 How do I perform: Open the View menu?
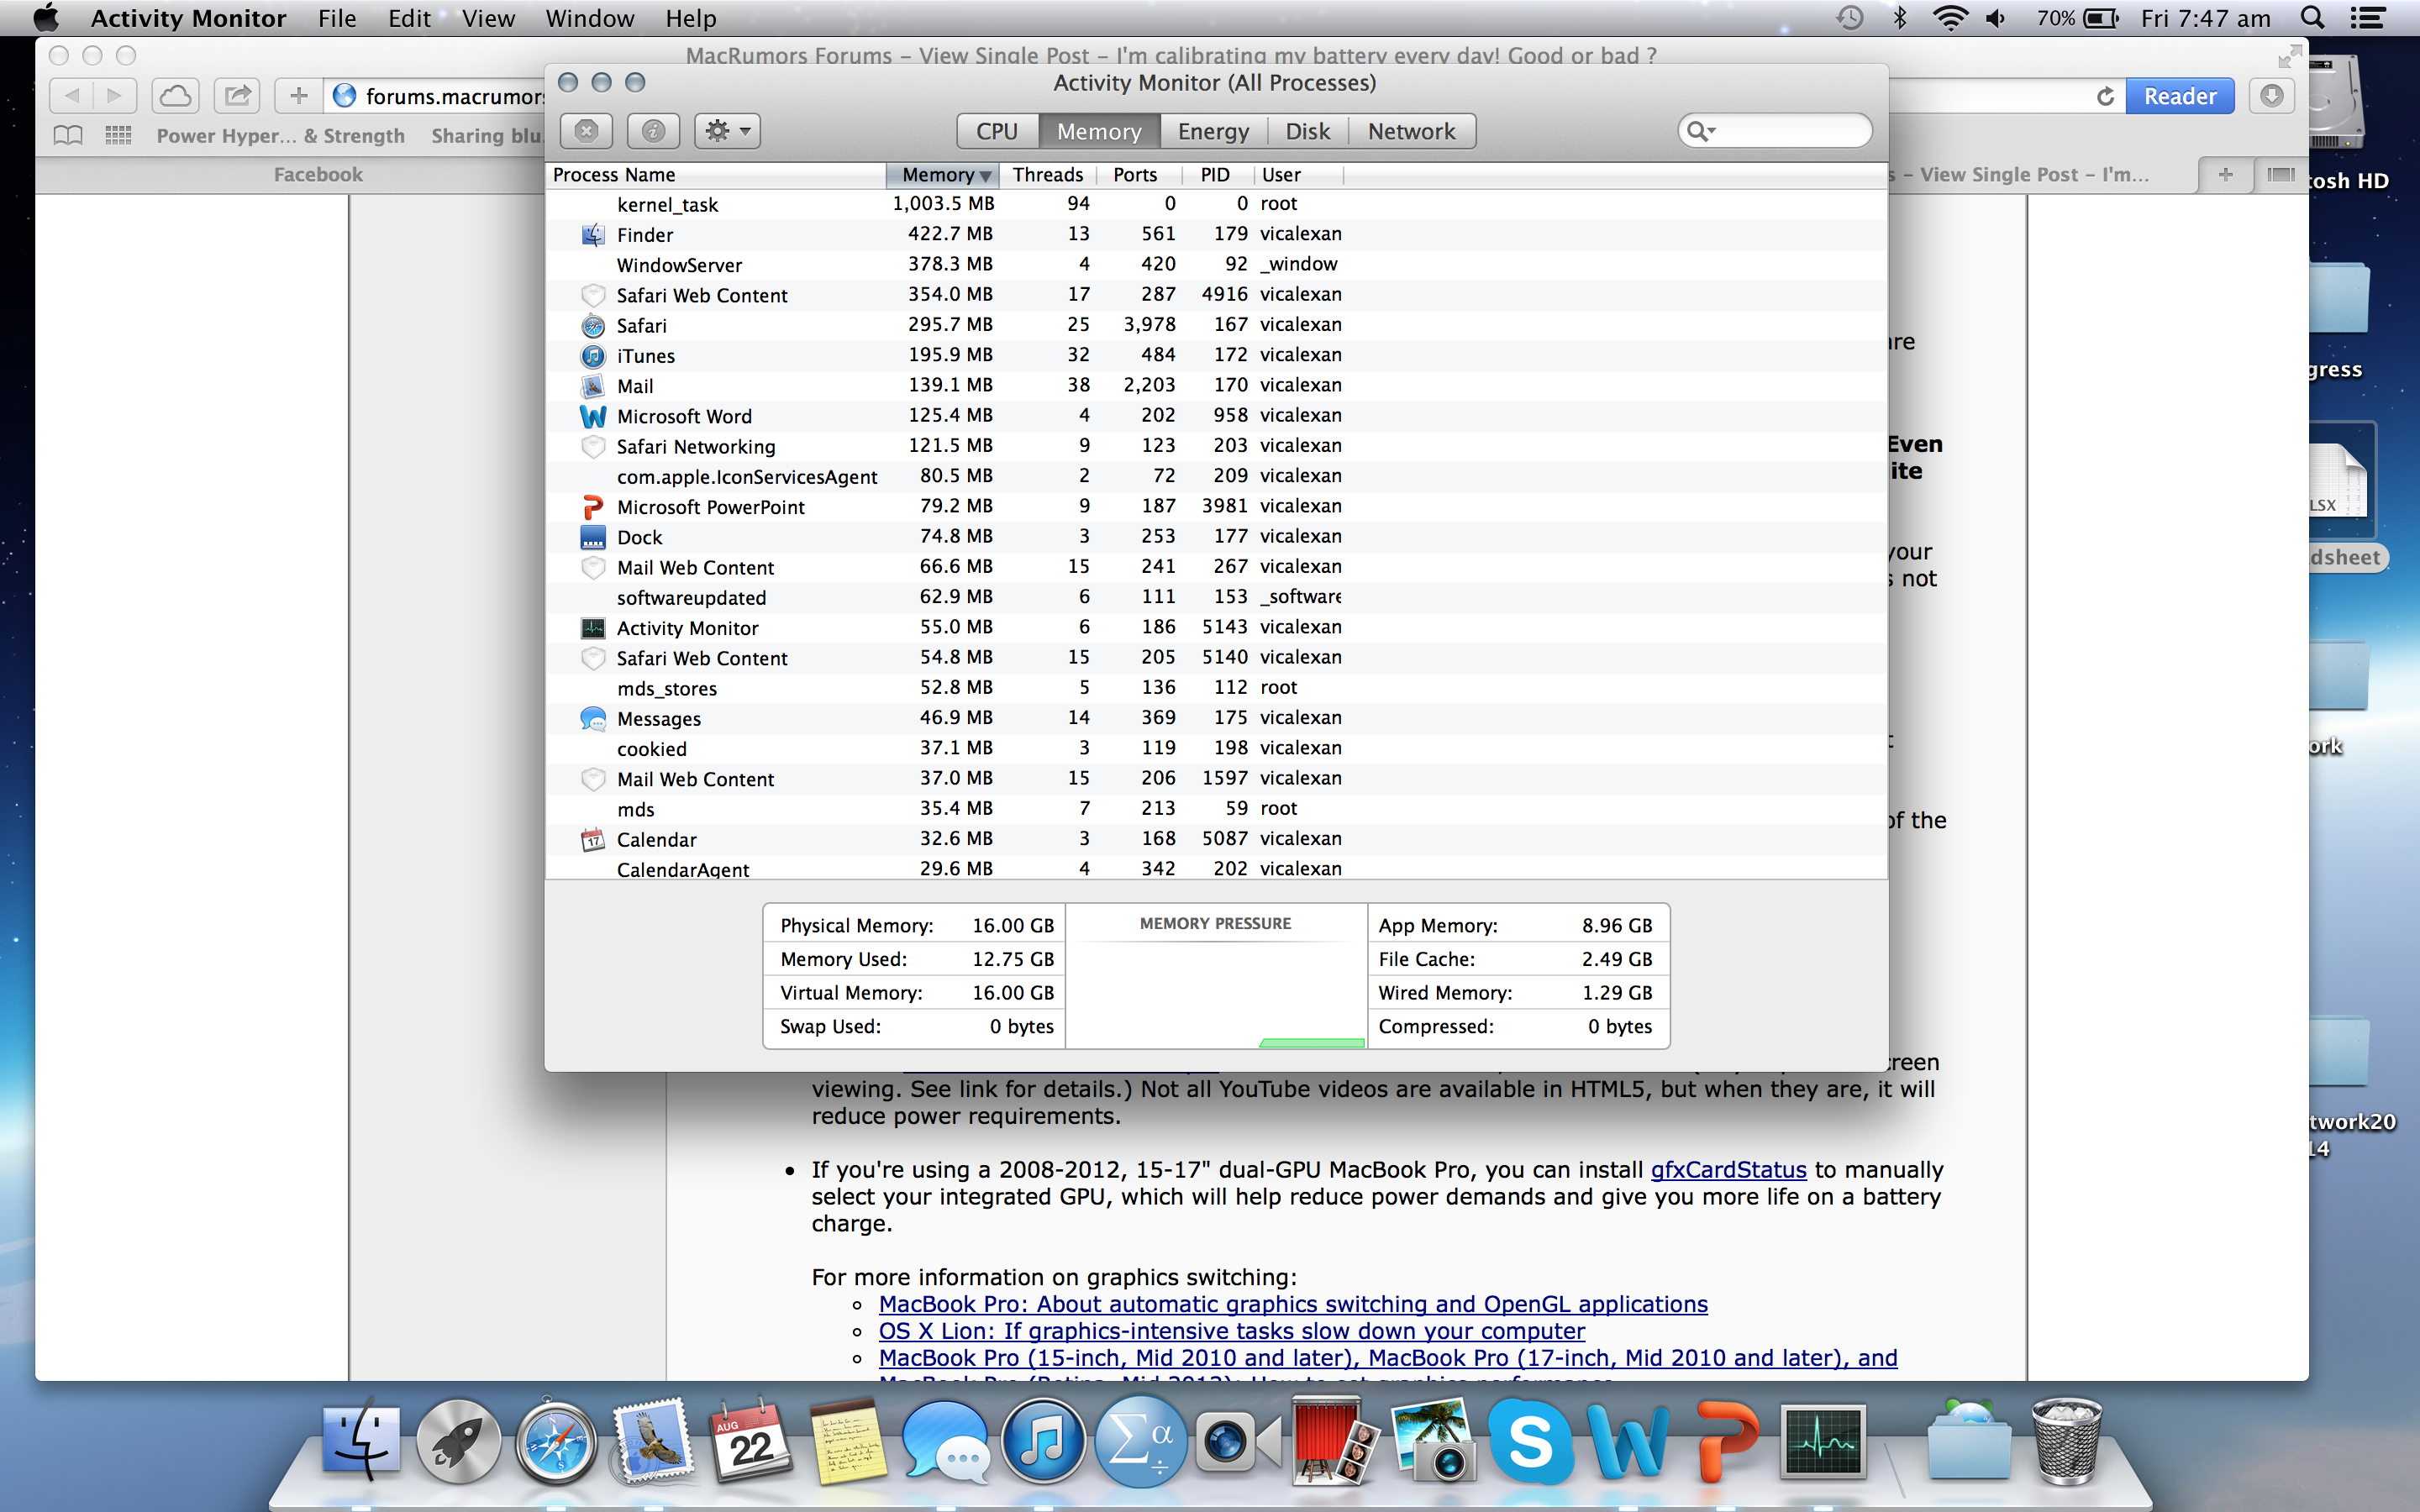(488, 18)
